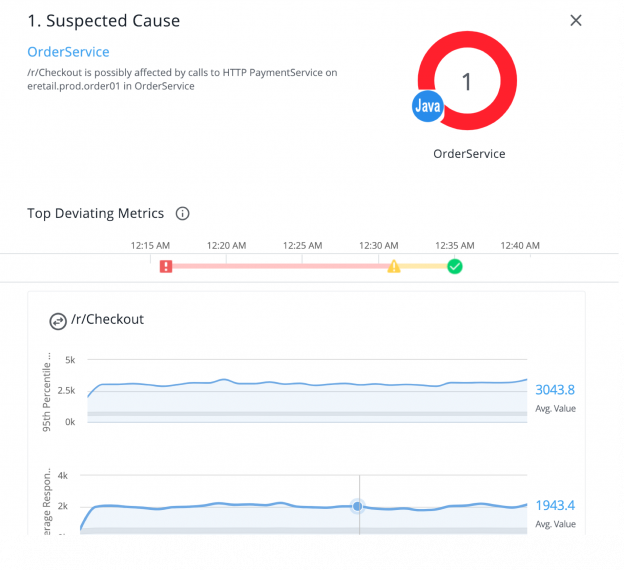Click the OrderService label under the donut
Image resolution: width=624 pixels, height=570 pixels.
[469, 154]
